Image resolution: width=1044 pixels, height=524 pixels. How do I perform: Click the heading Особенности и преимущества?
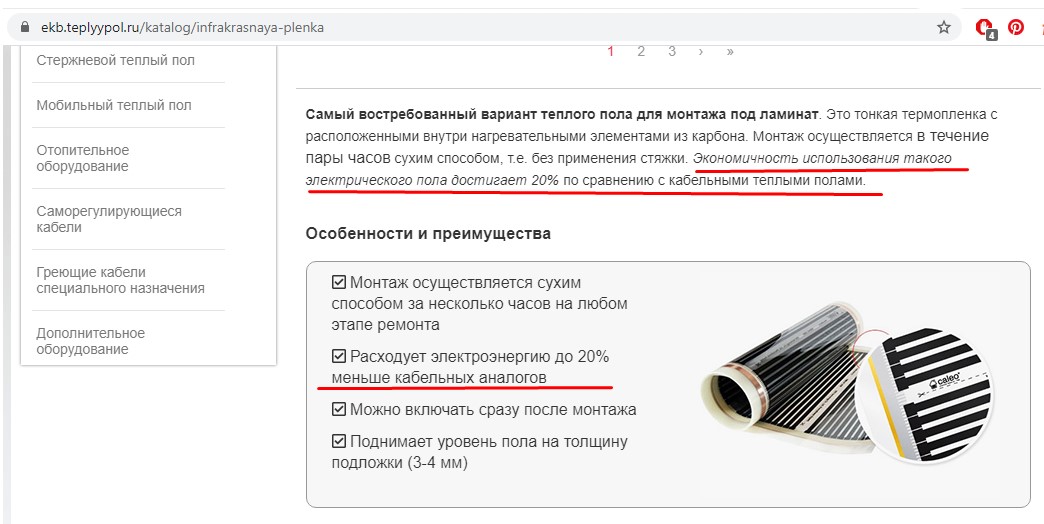[428, 234]
